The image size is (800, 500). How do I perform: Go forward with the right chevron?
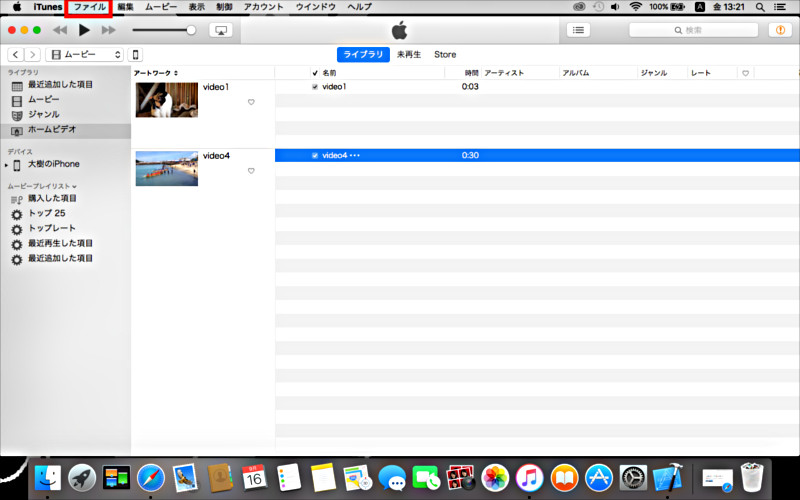(x=32, y=55)
